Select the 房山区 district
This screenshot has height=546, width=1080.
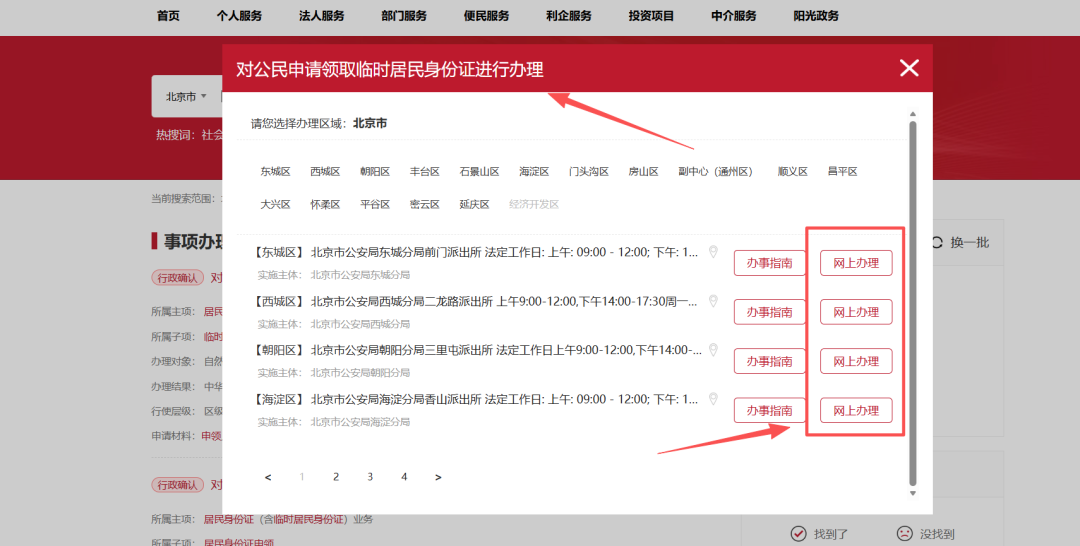[x=643, y=171]
